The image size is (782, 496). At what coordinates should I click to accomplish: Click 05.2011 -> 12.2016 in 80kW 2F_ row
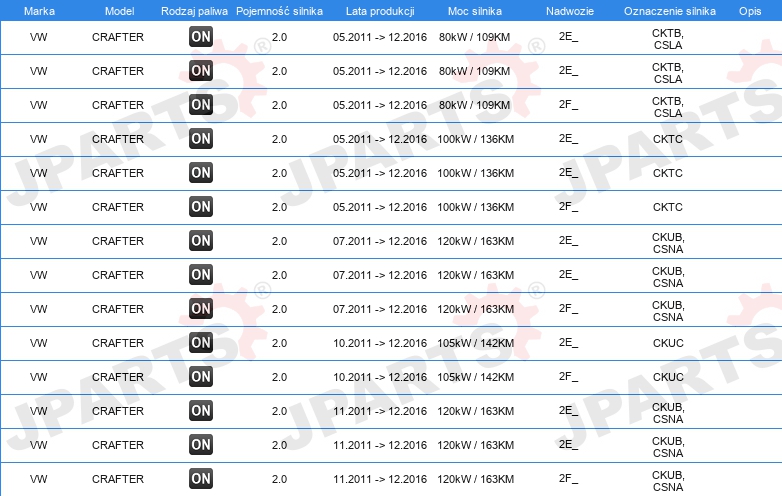(380, 105)
